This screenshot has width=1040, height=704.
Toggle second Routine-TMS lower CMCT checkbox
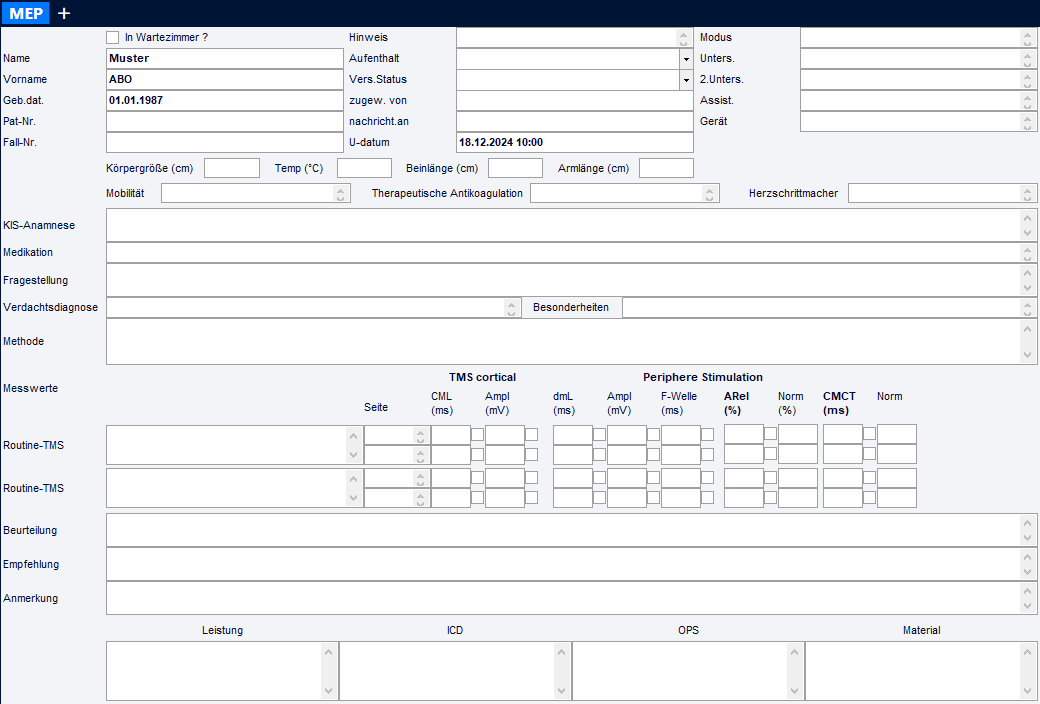point(870,497)
